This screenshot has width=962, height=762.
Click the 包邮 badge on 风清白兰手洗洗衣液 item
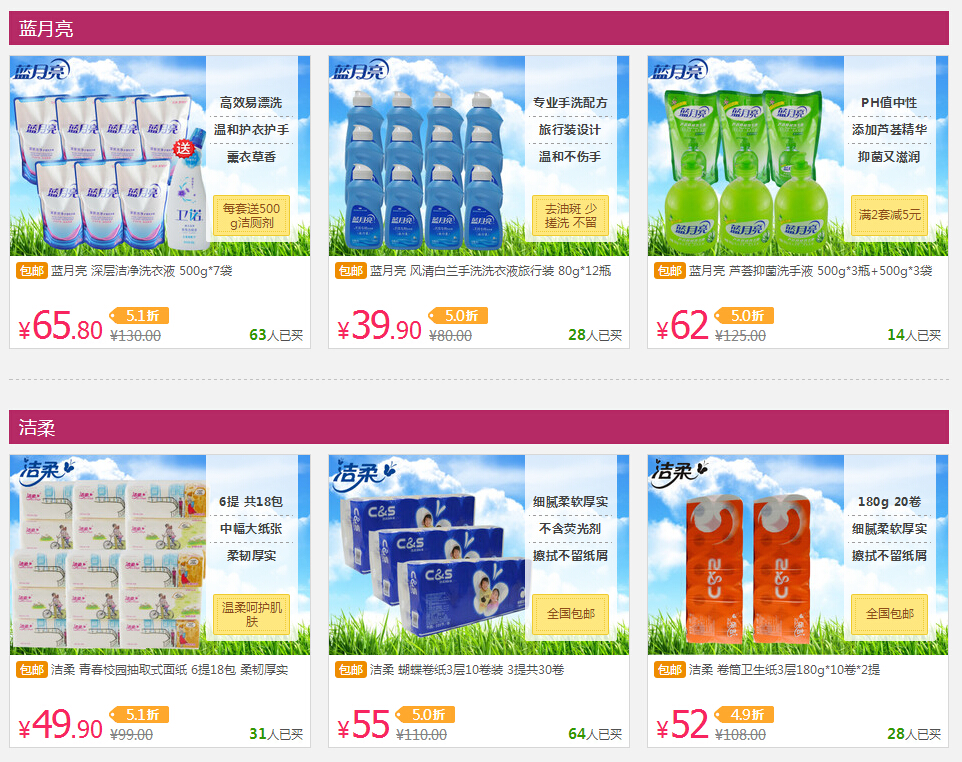351,271
